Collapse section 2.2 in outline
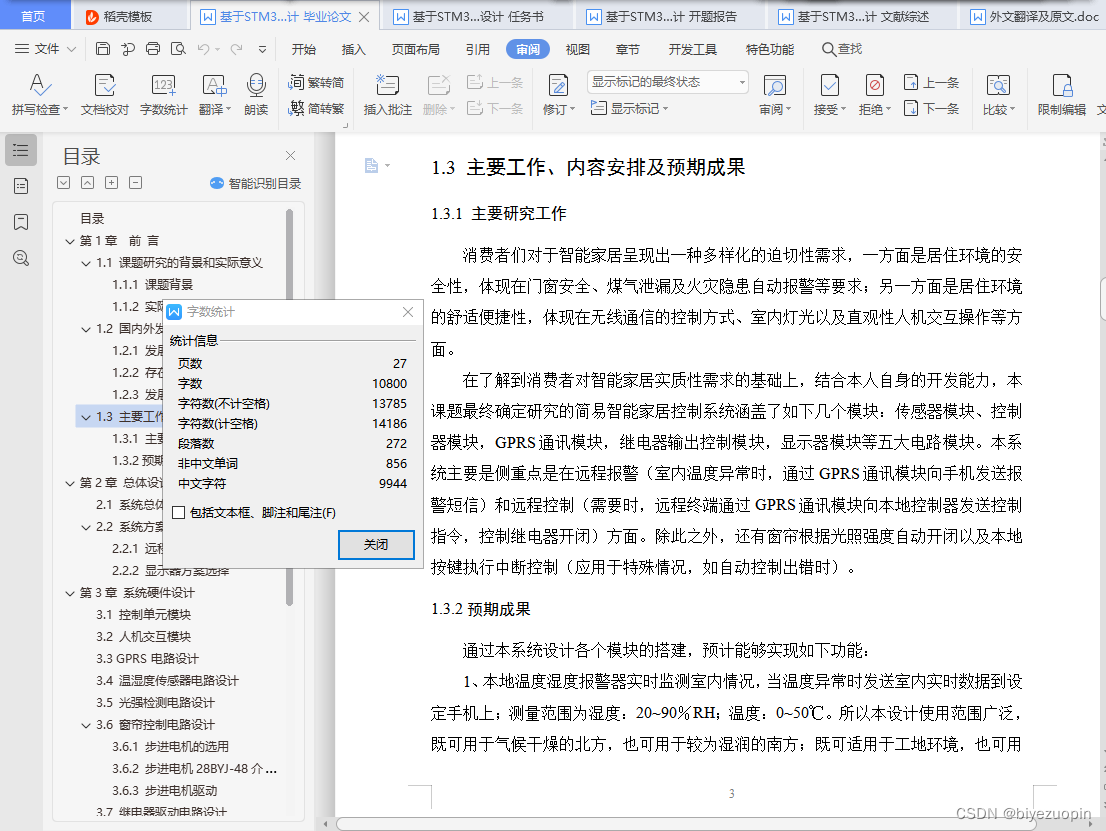1106x831 pixels. pyautogui.click(x=86, y=527)
